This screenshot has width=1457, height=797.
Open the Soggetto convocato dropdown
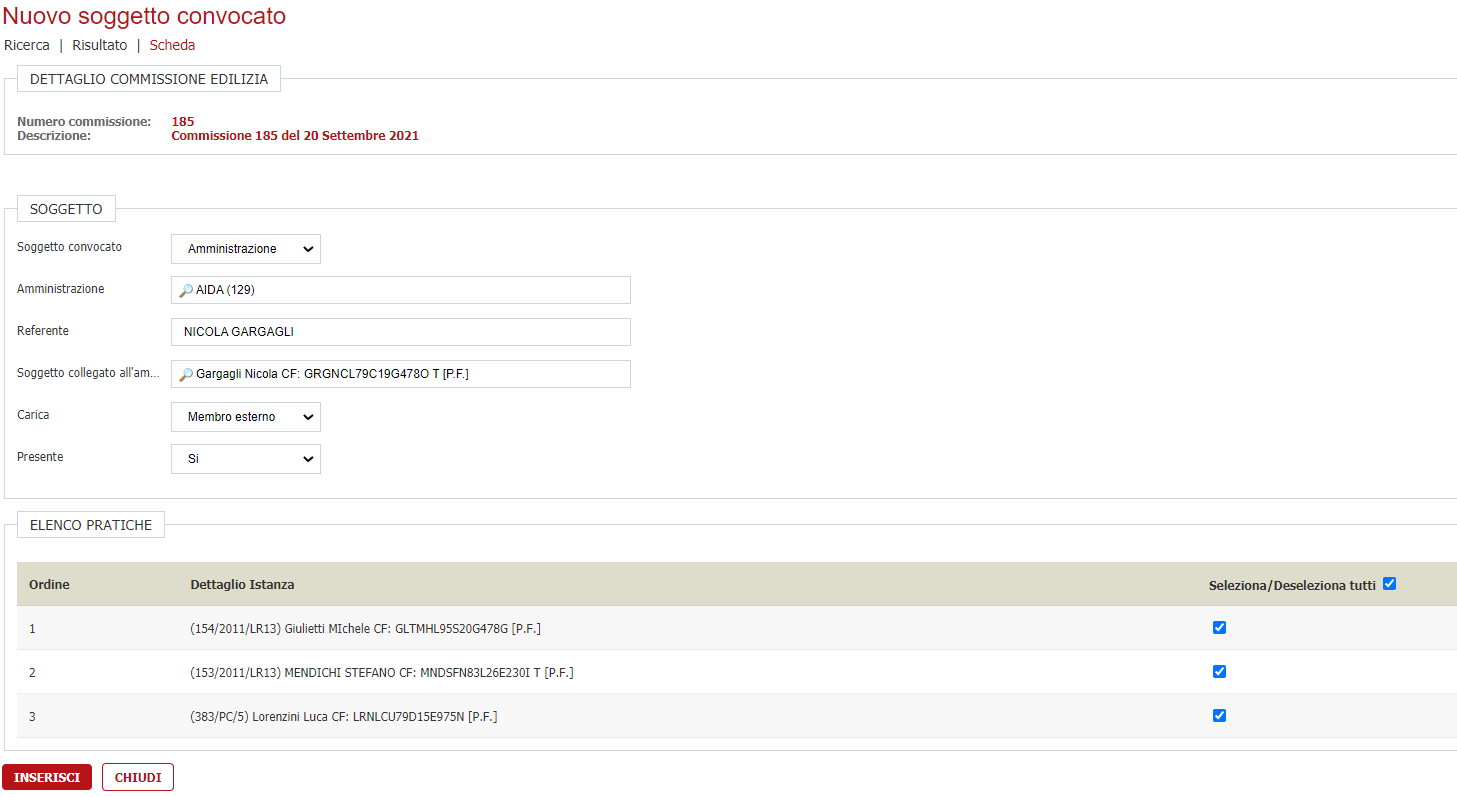246,249
